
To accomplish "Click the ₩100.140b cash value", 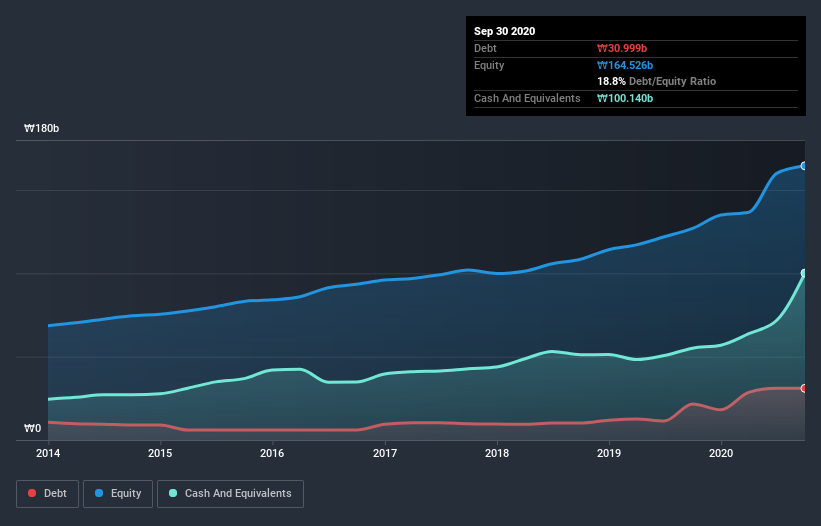I will coord(625,98).
